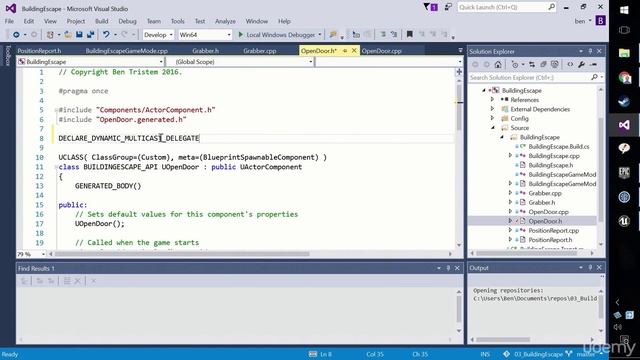Click the editor split window handle
640x360 pixels.
459,72
